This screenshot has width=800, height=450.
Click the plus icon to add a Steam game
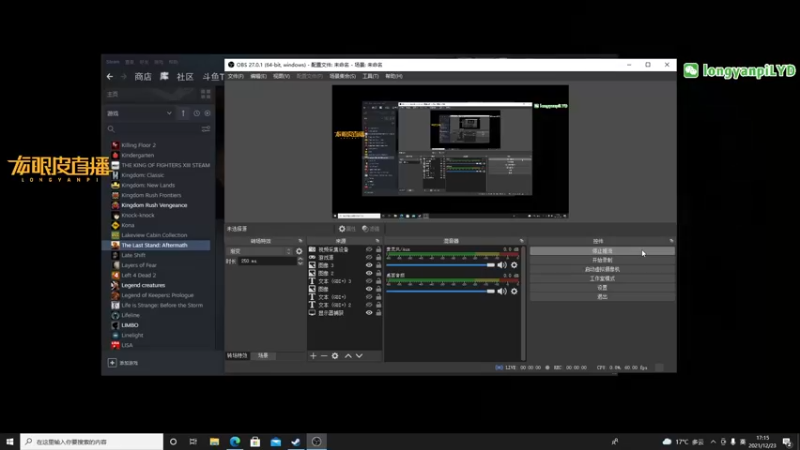point(112,363)
